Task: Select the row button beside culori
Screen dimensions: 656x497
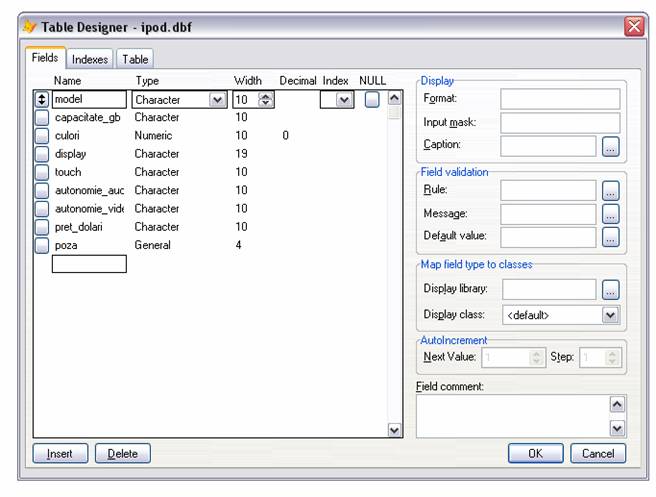Action: click(x=42, y=136)
